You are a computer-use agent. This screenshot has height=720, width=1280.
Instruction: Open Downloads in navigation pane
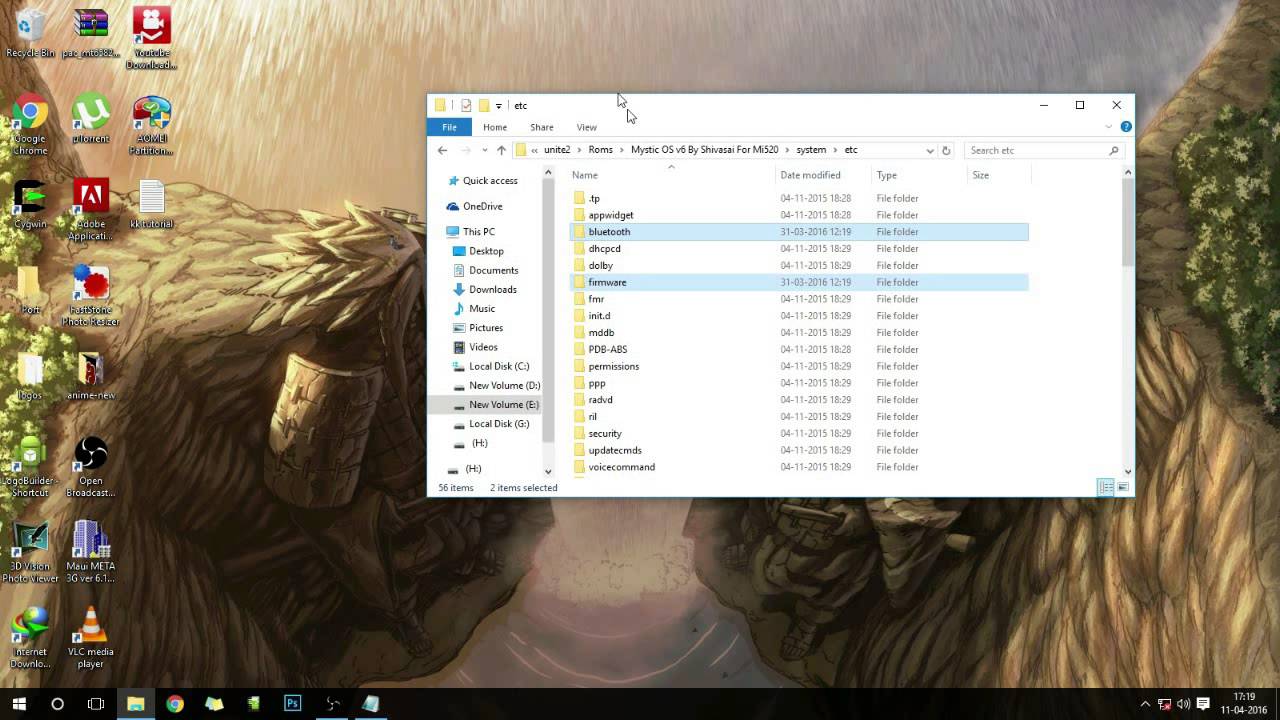pos(492,289)
